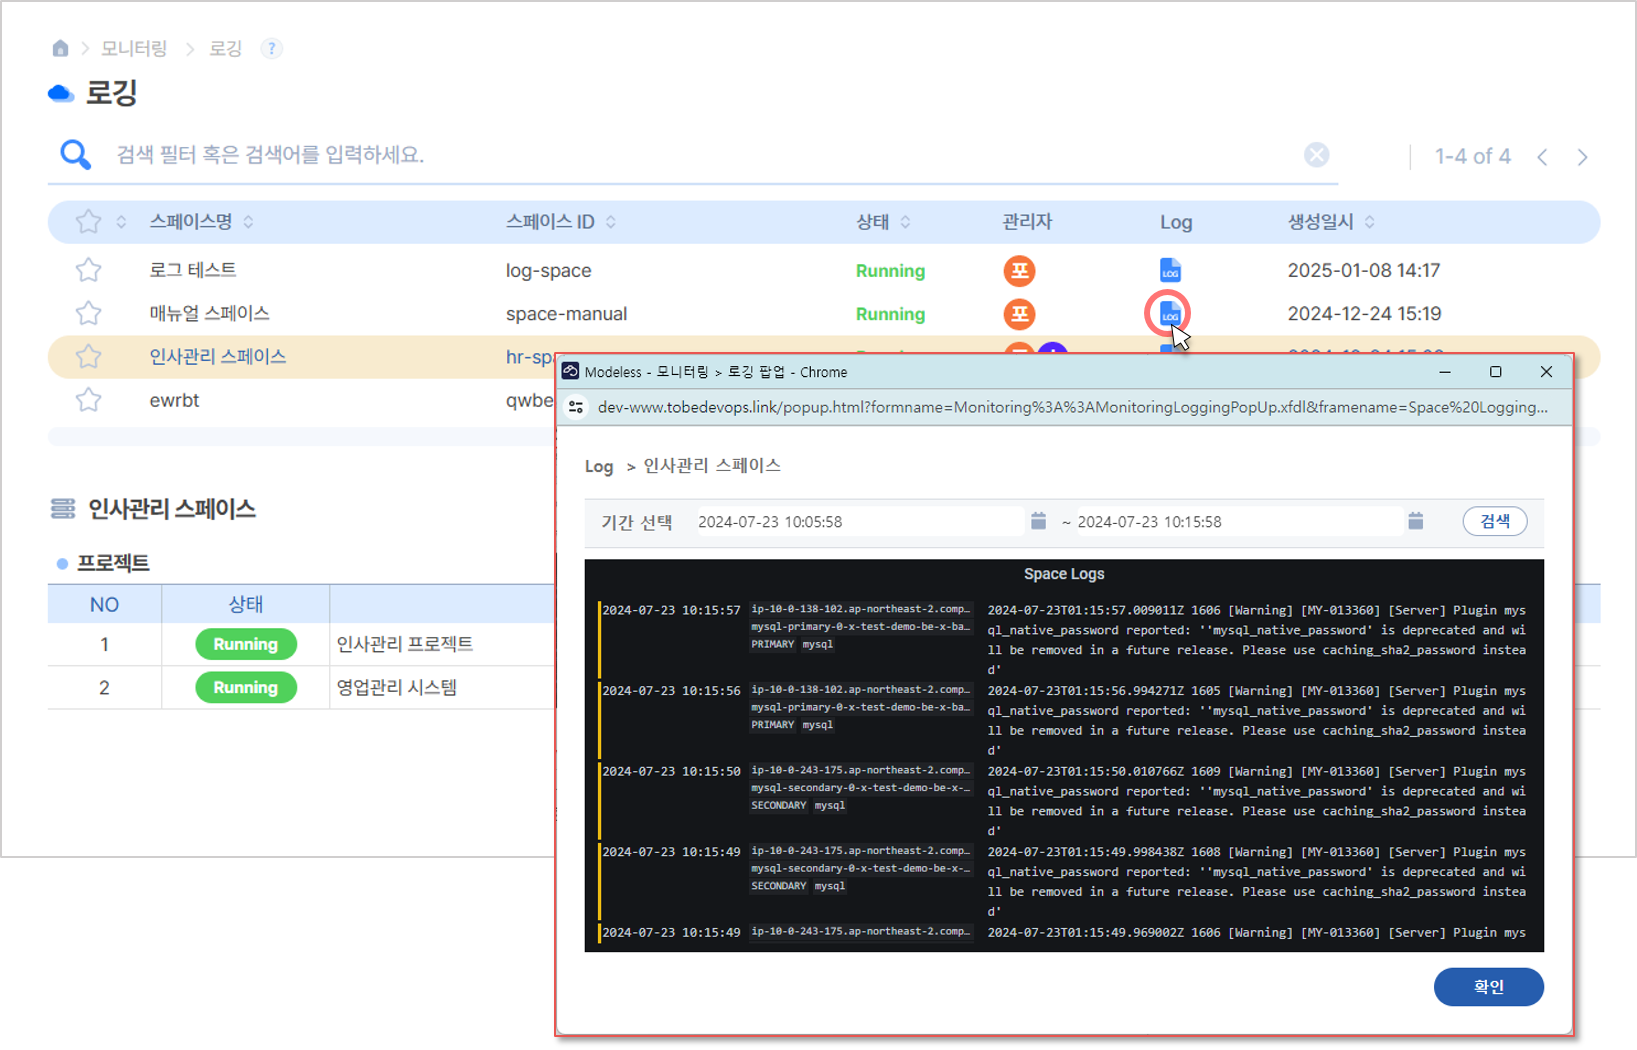The image size is (1637, 1050).
Task: Close the 로깅 팝업 Chrome window
Action: (1546, 371)
